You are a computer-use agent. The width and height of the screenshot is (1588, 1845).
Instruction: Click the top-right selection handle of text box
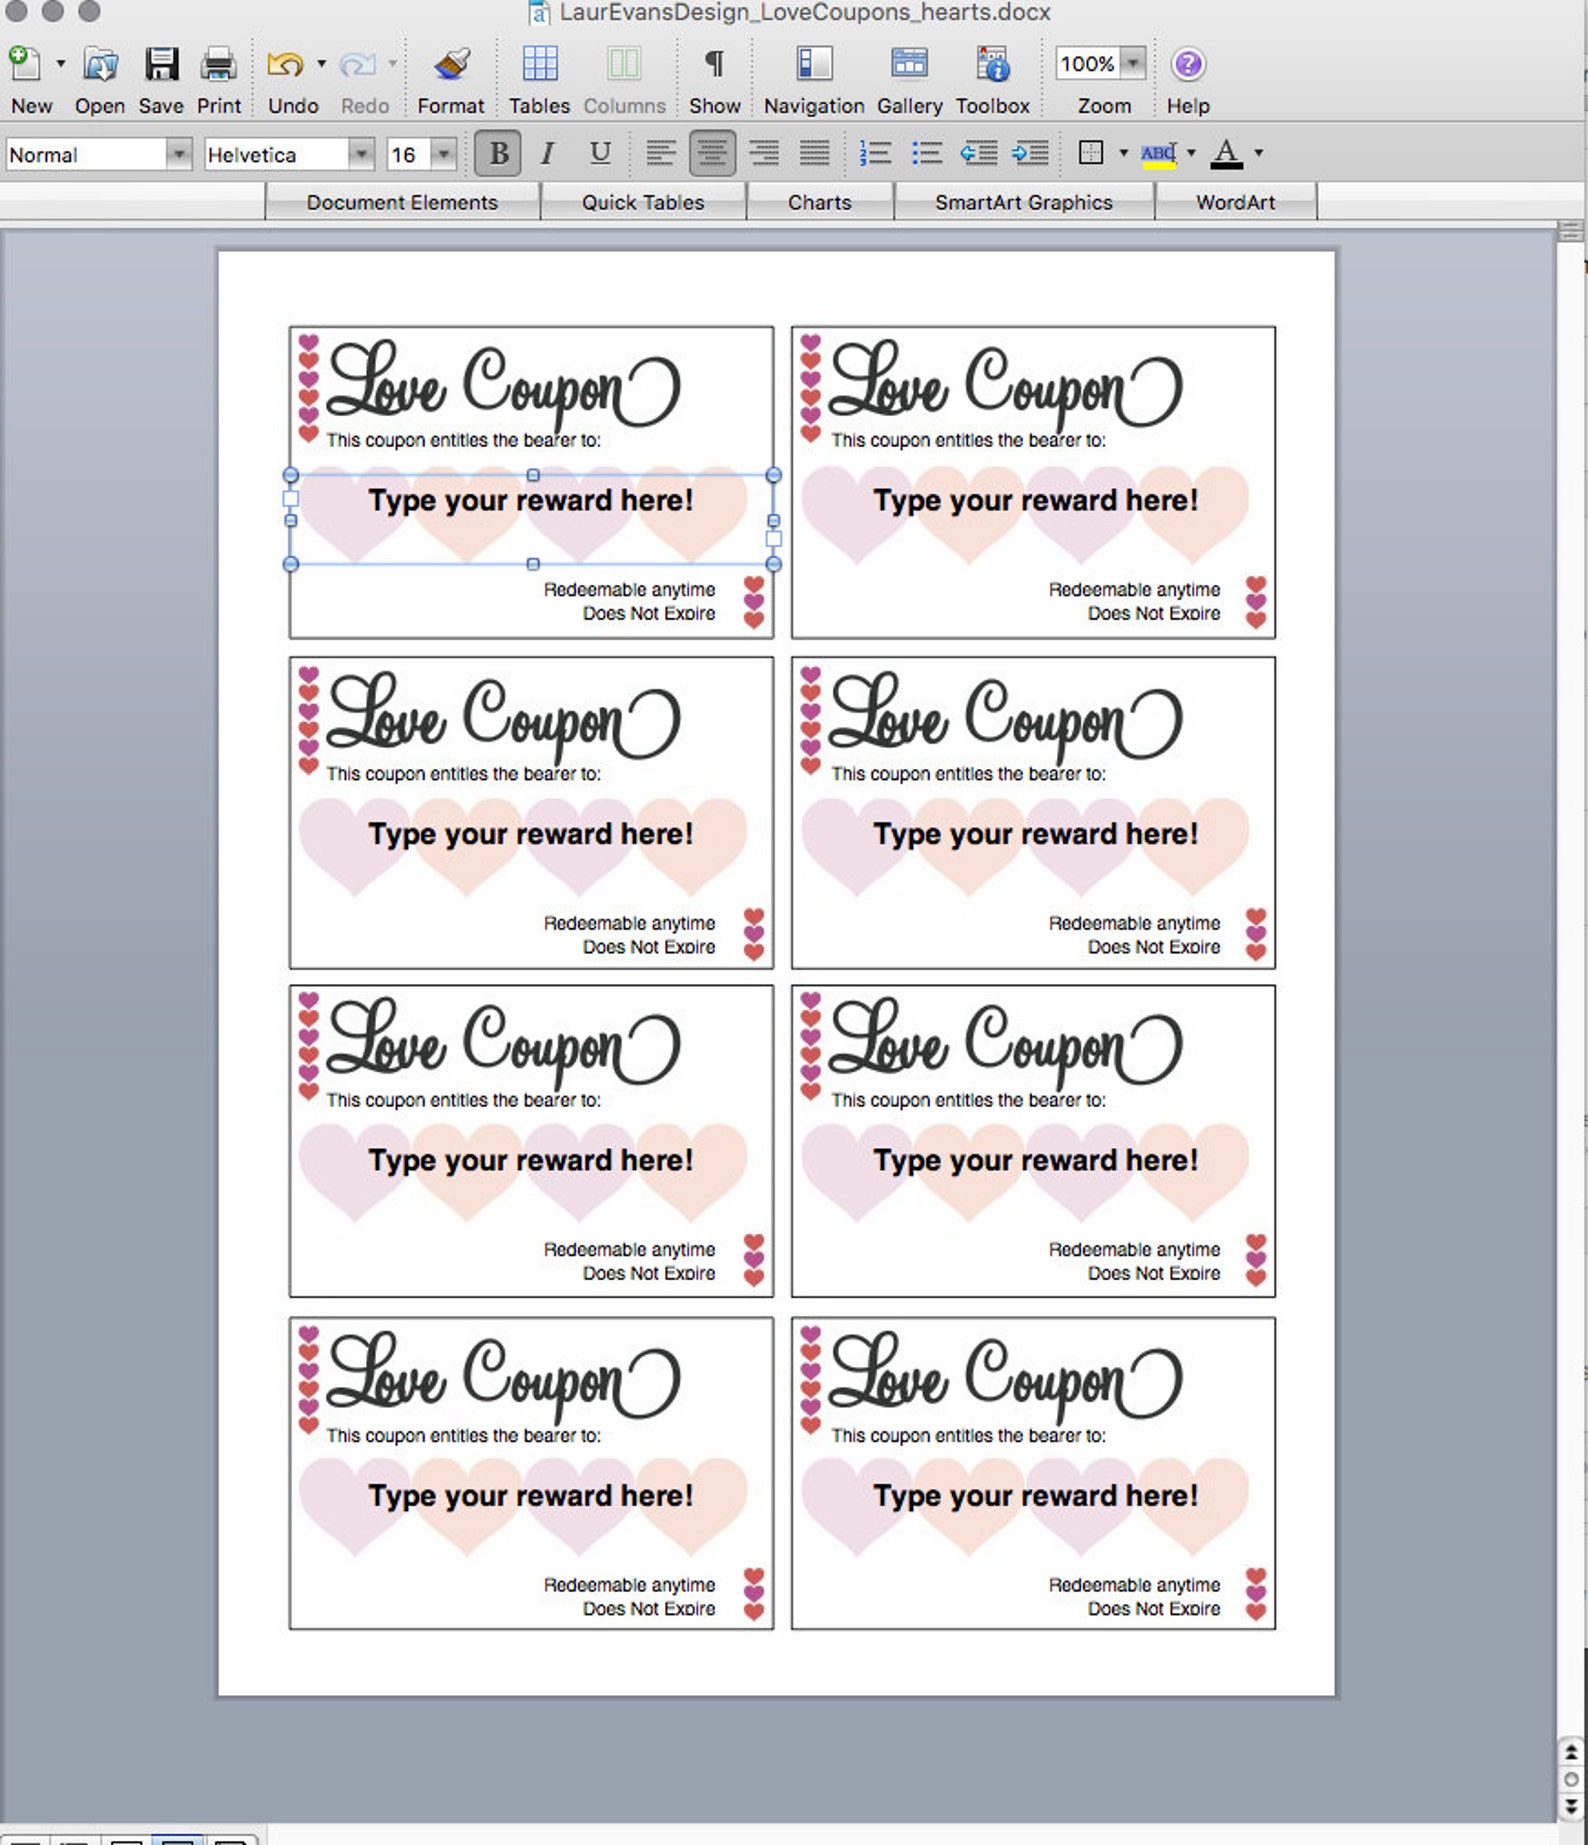773,475
